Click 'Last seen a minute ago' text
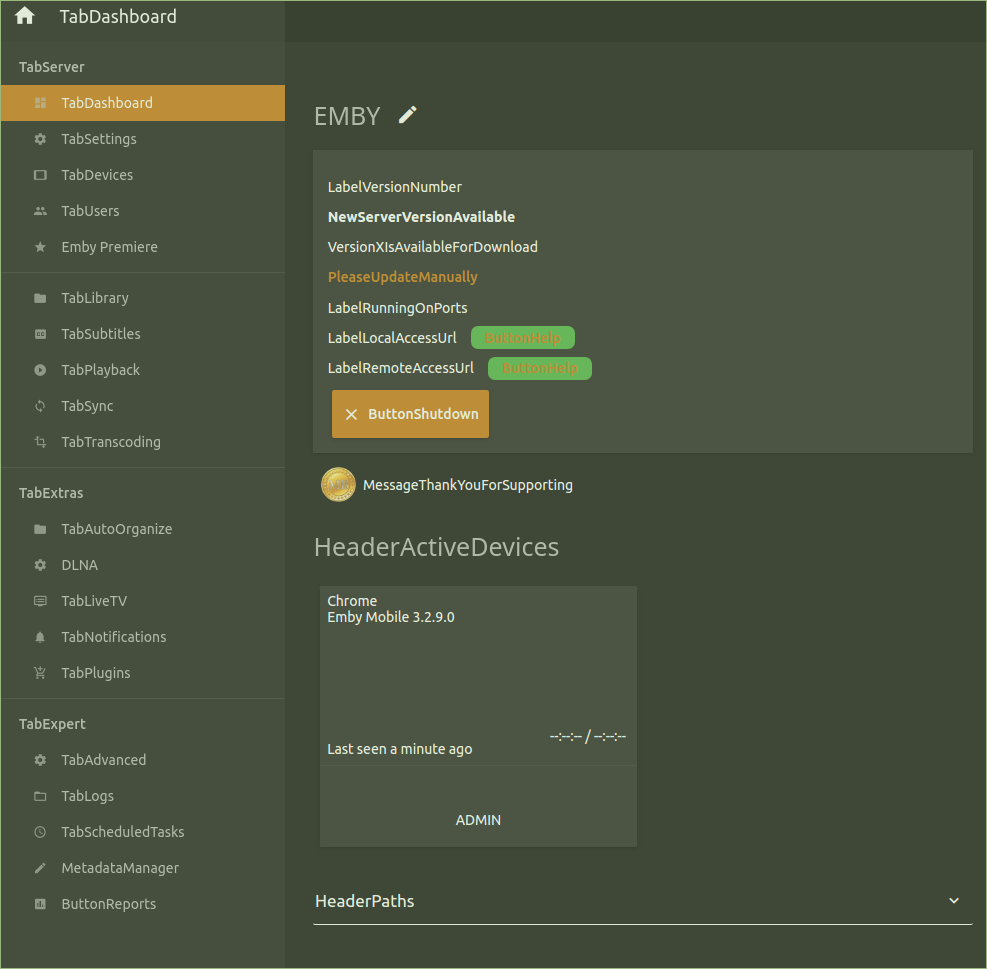This screenshot has width=987, height=969. tap(400, 749)
